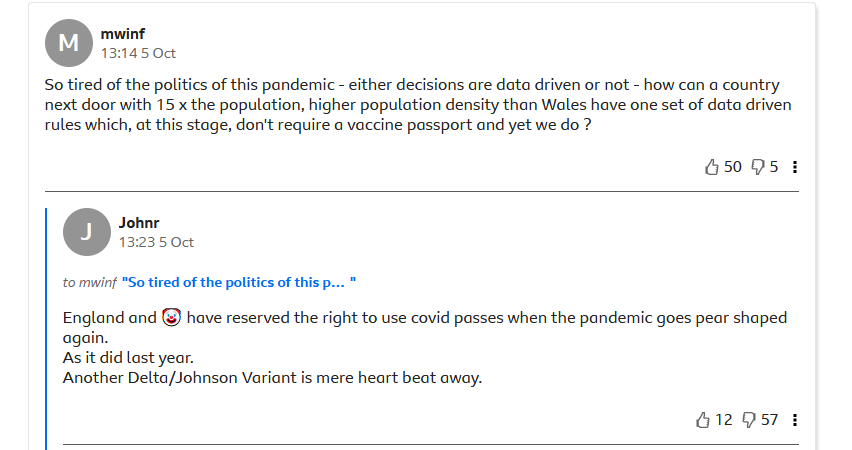Viewport: 852px width, 450px height.
Task: Open the Johnr username profile
Action: tap(139, 223)
